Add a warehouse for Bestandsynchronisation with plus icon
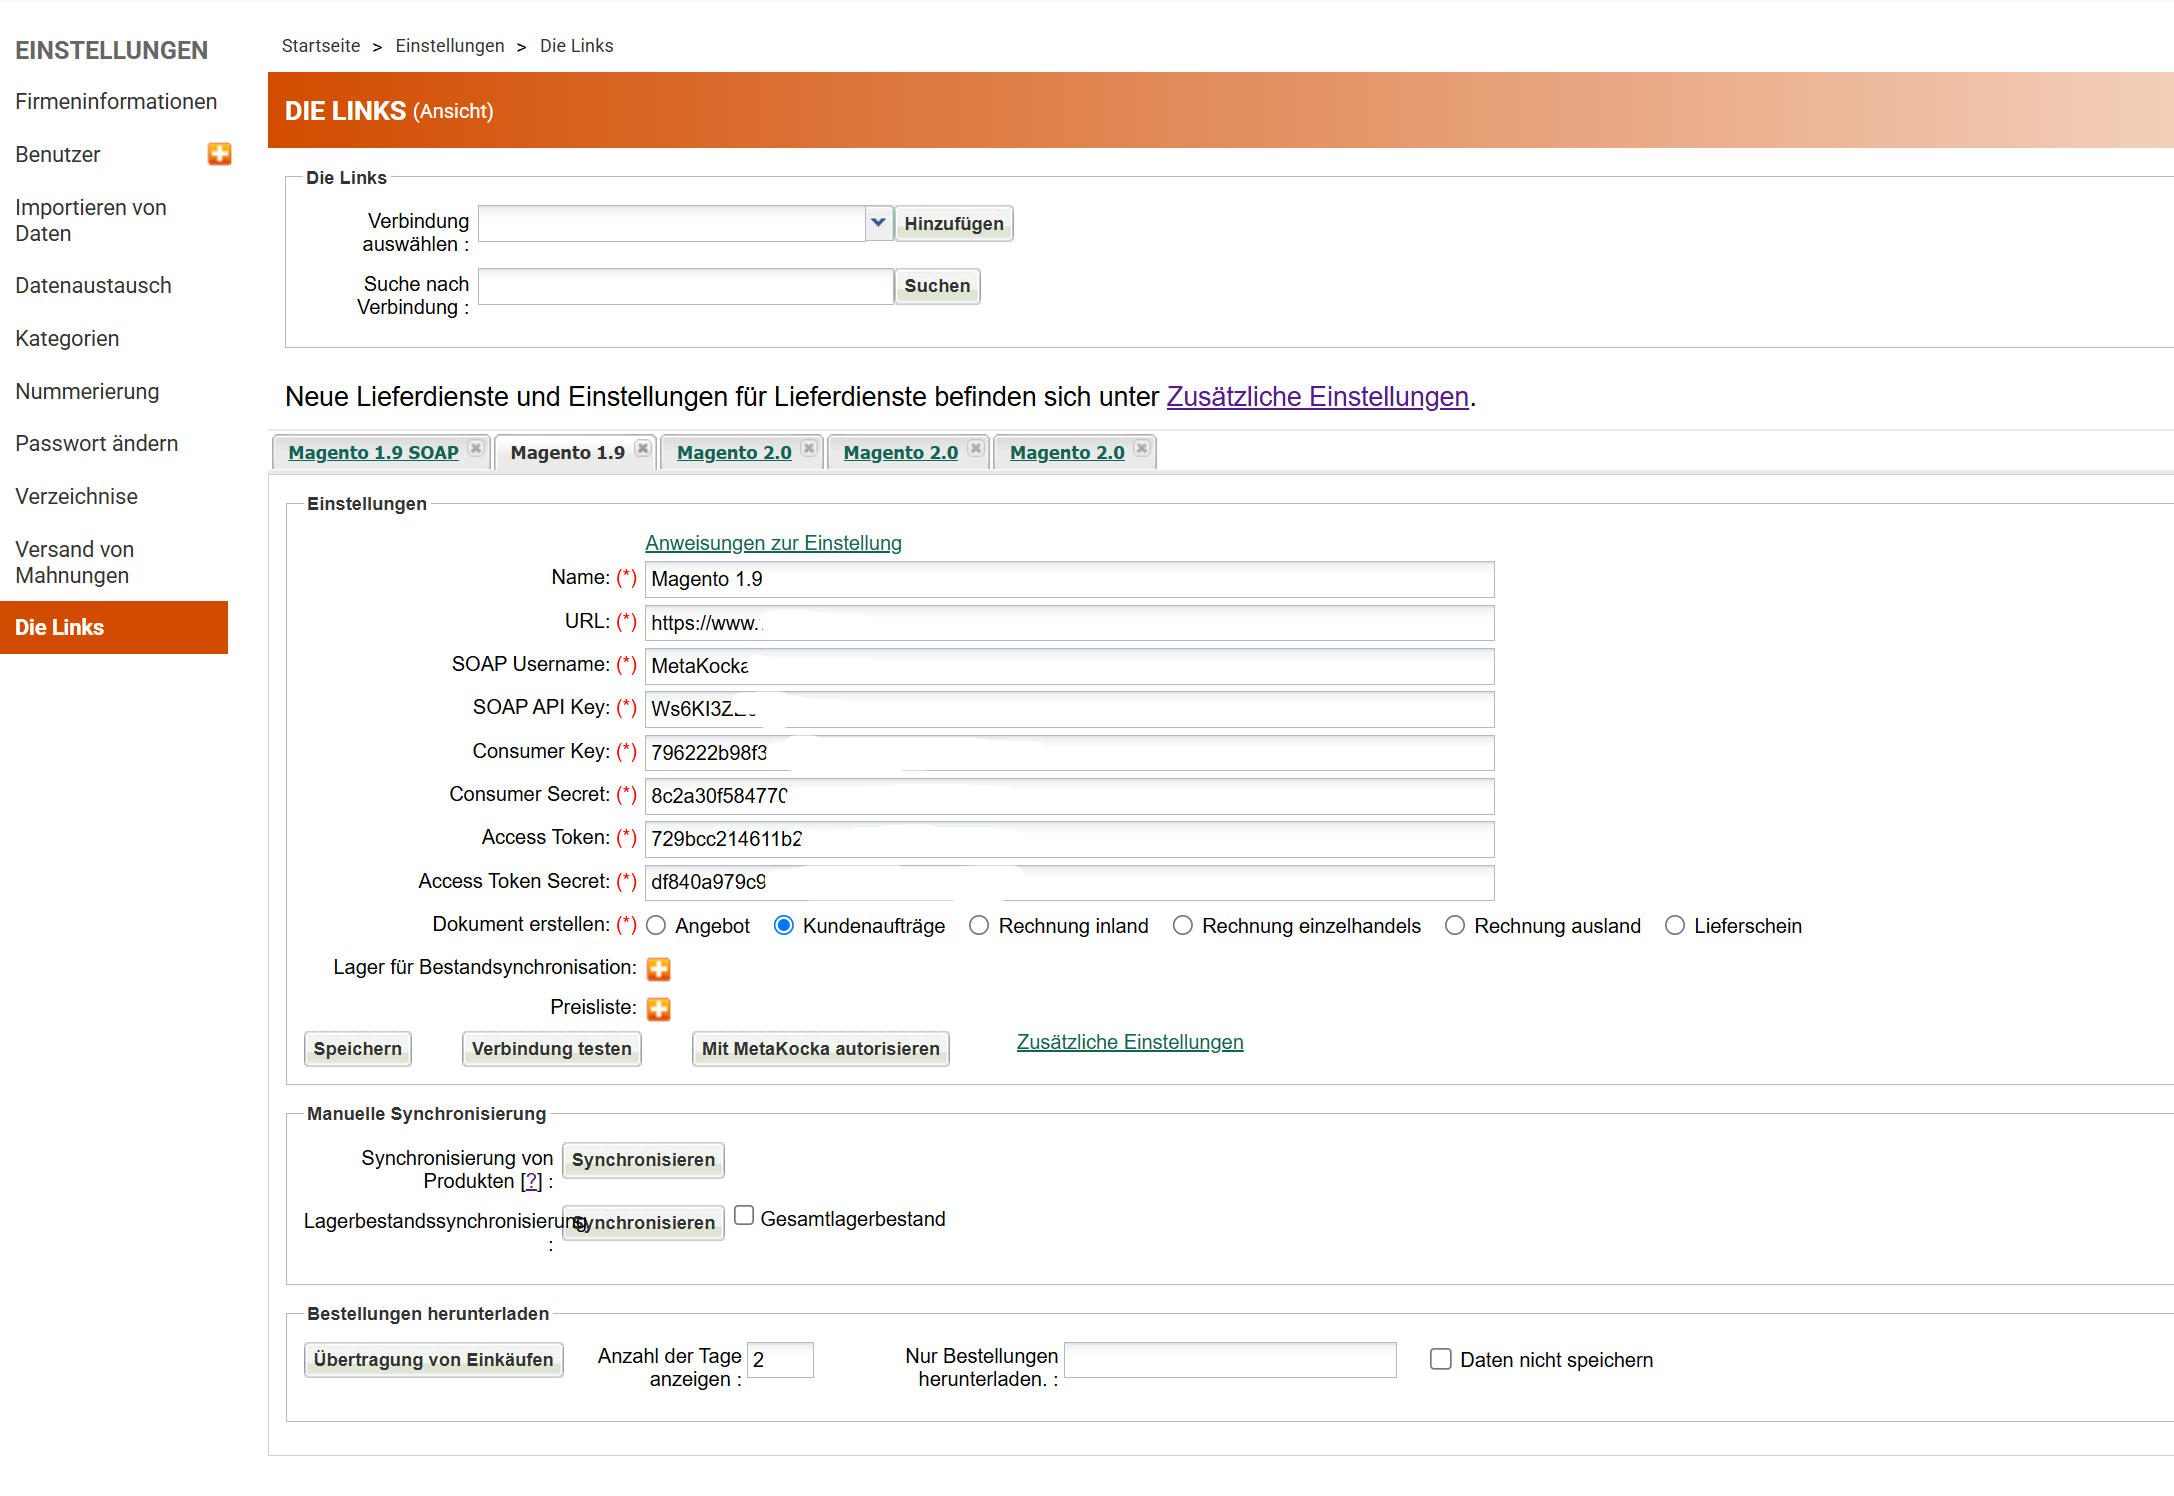 coord(658,968)
